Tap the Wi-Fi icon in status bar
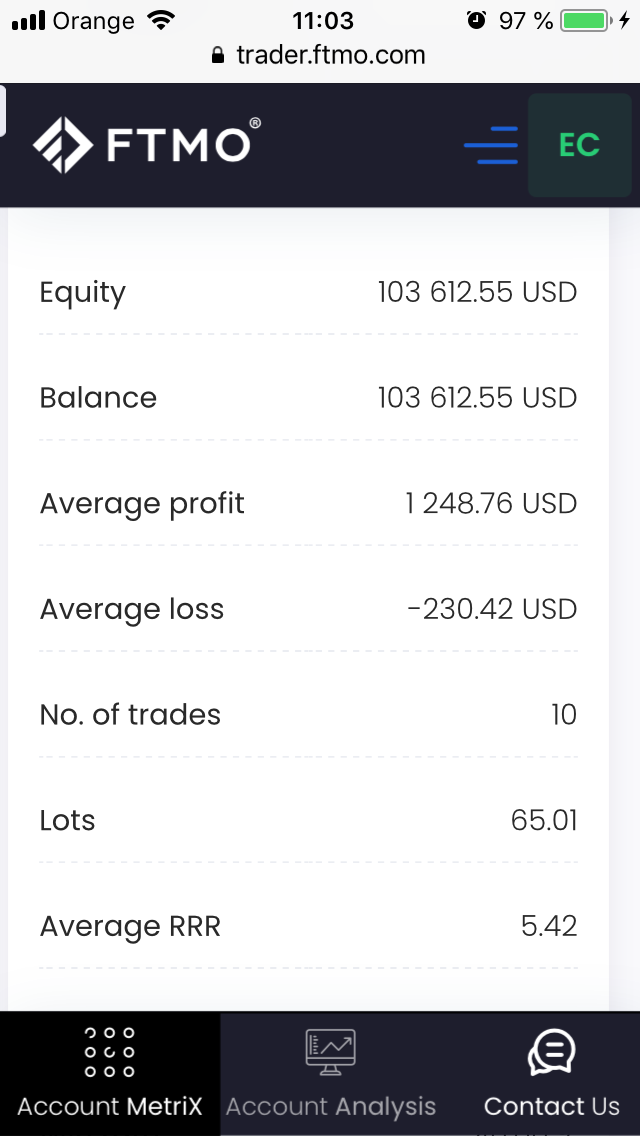Image resolution: width=640 pixels, height=1136 pixels. (x=159, y=20)
